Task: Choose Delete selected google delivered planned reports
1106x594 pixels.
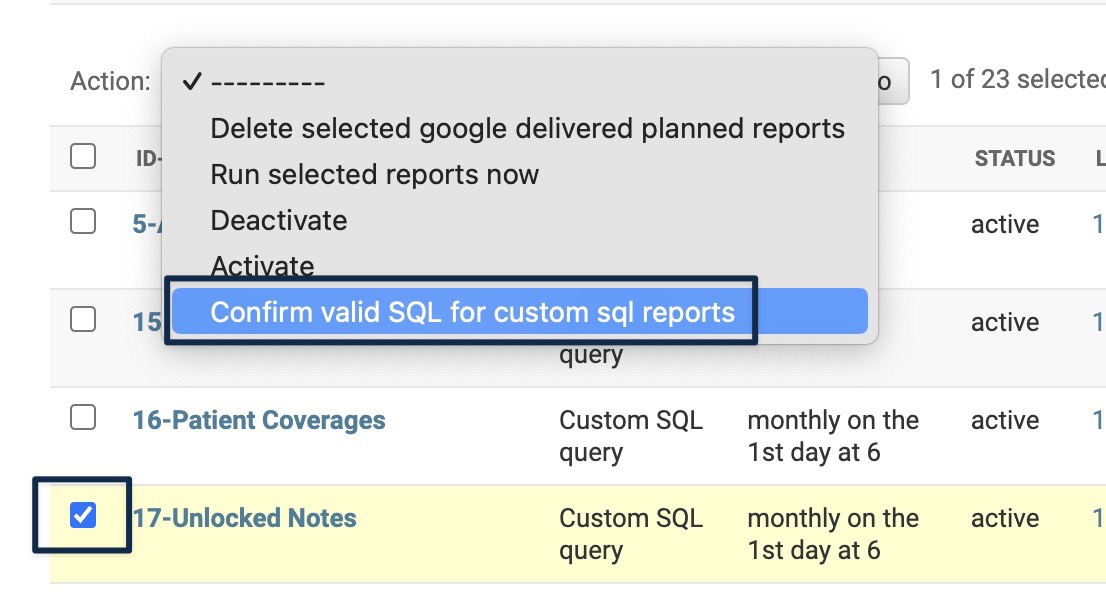Action: (x=527, y=128)
